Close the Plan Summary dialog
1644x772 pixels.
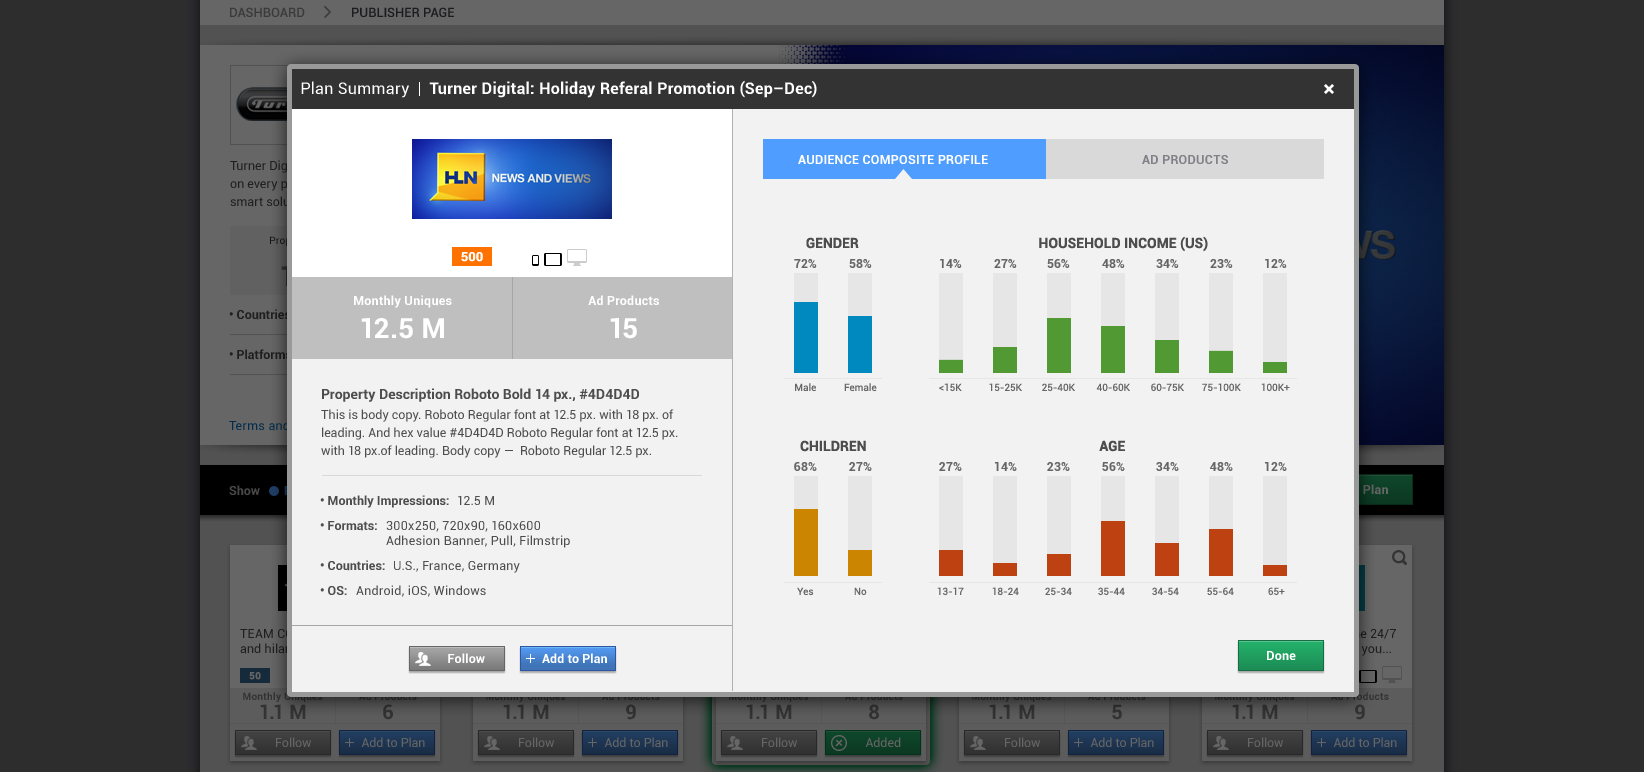pyautogui.click(x=1329, y=89)
